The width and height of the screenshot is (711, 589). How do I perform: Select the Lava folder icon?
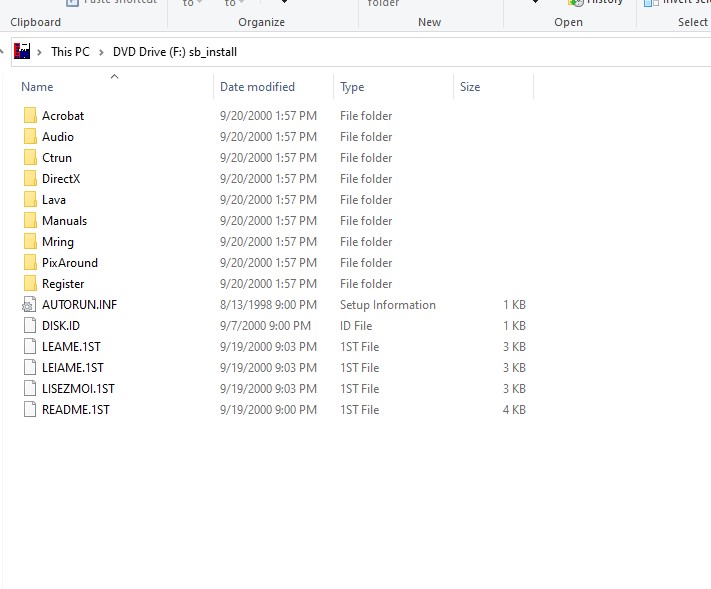click(29, 200)
